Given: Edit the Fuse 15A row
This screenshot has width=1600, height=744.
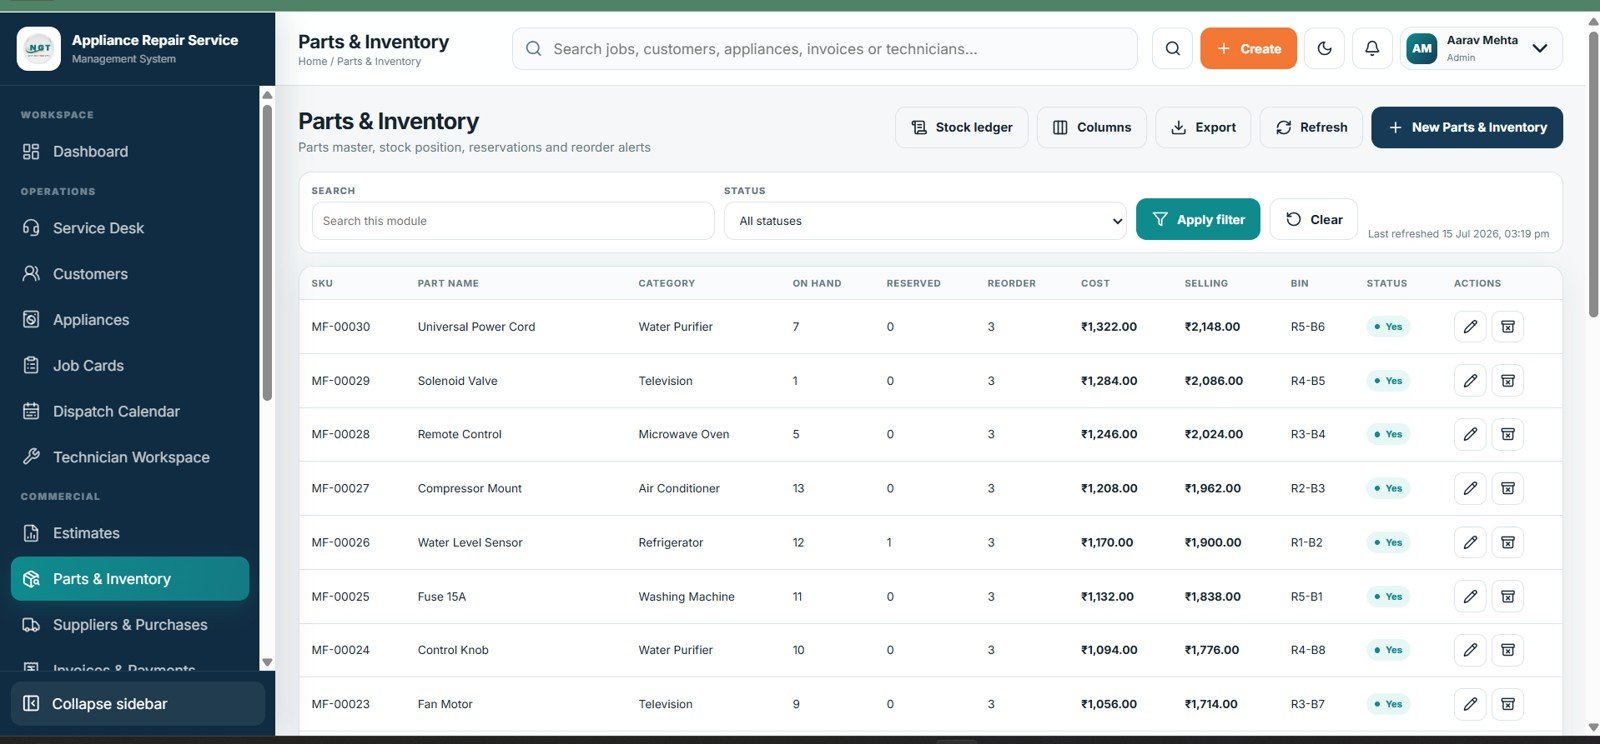Looking at the screenshot, I should tap(1470, 596).
